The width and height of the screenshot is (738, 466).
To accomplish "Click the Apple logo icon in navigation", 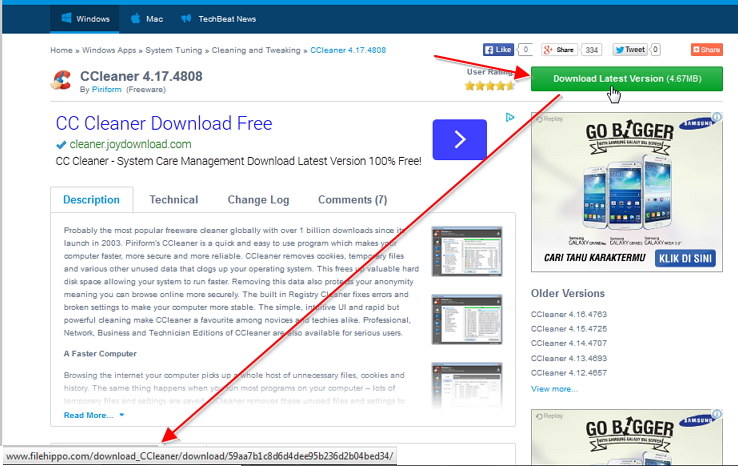I will click(x=136, y=18).
